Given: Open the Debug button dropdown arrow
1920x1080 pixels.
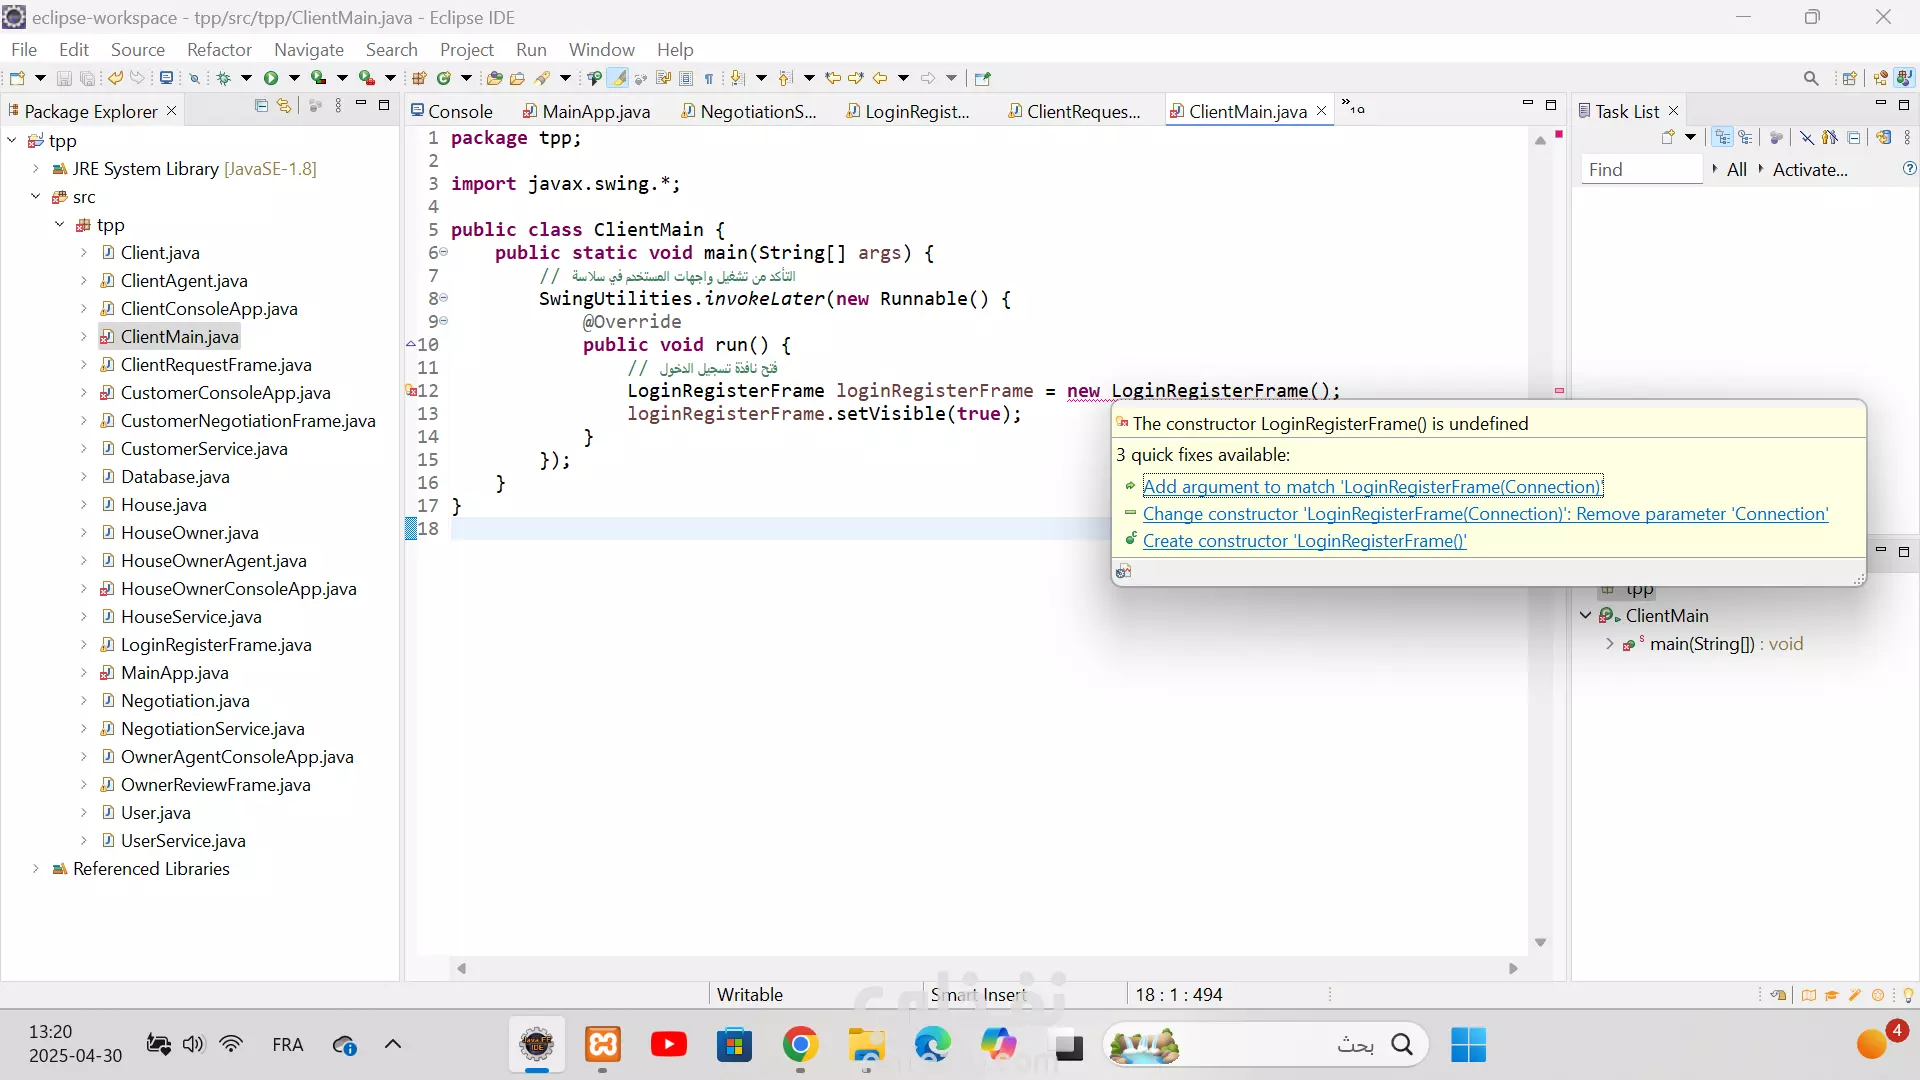Looking at the screenshot, I should coord(246,78).
